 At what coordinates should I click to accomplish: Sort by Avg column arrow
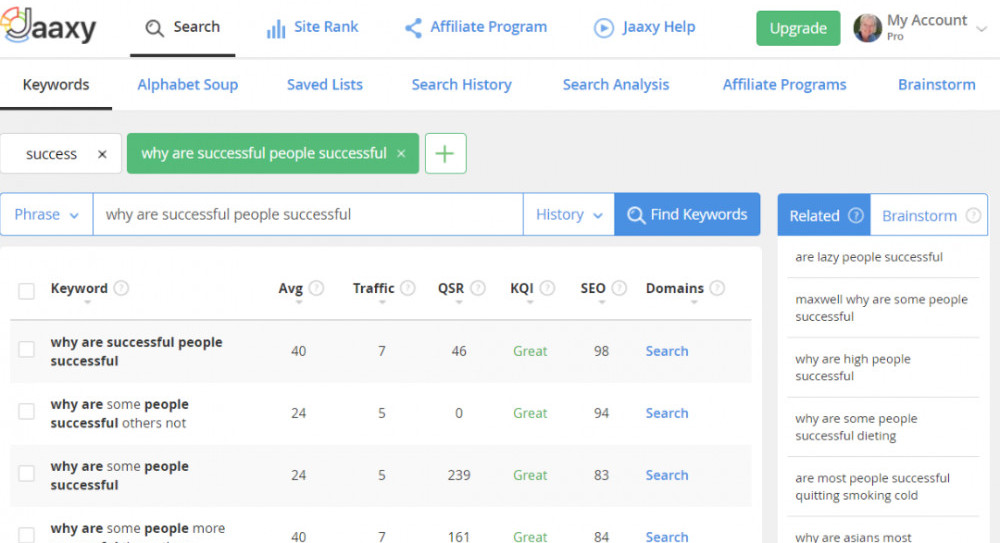[298, 302]
